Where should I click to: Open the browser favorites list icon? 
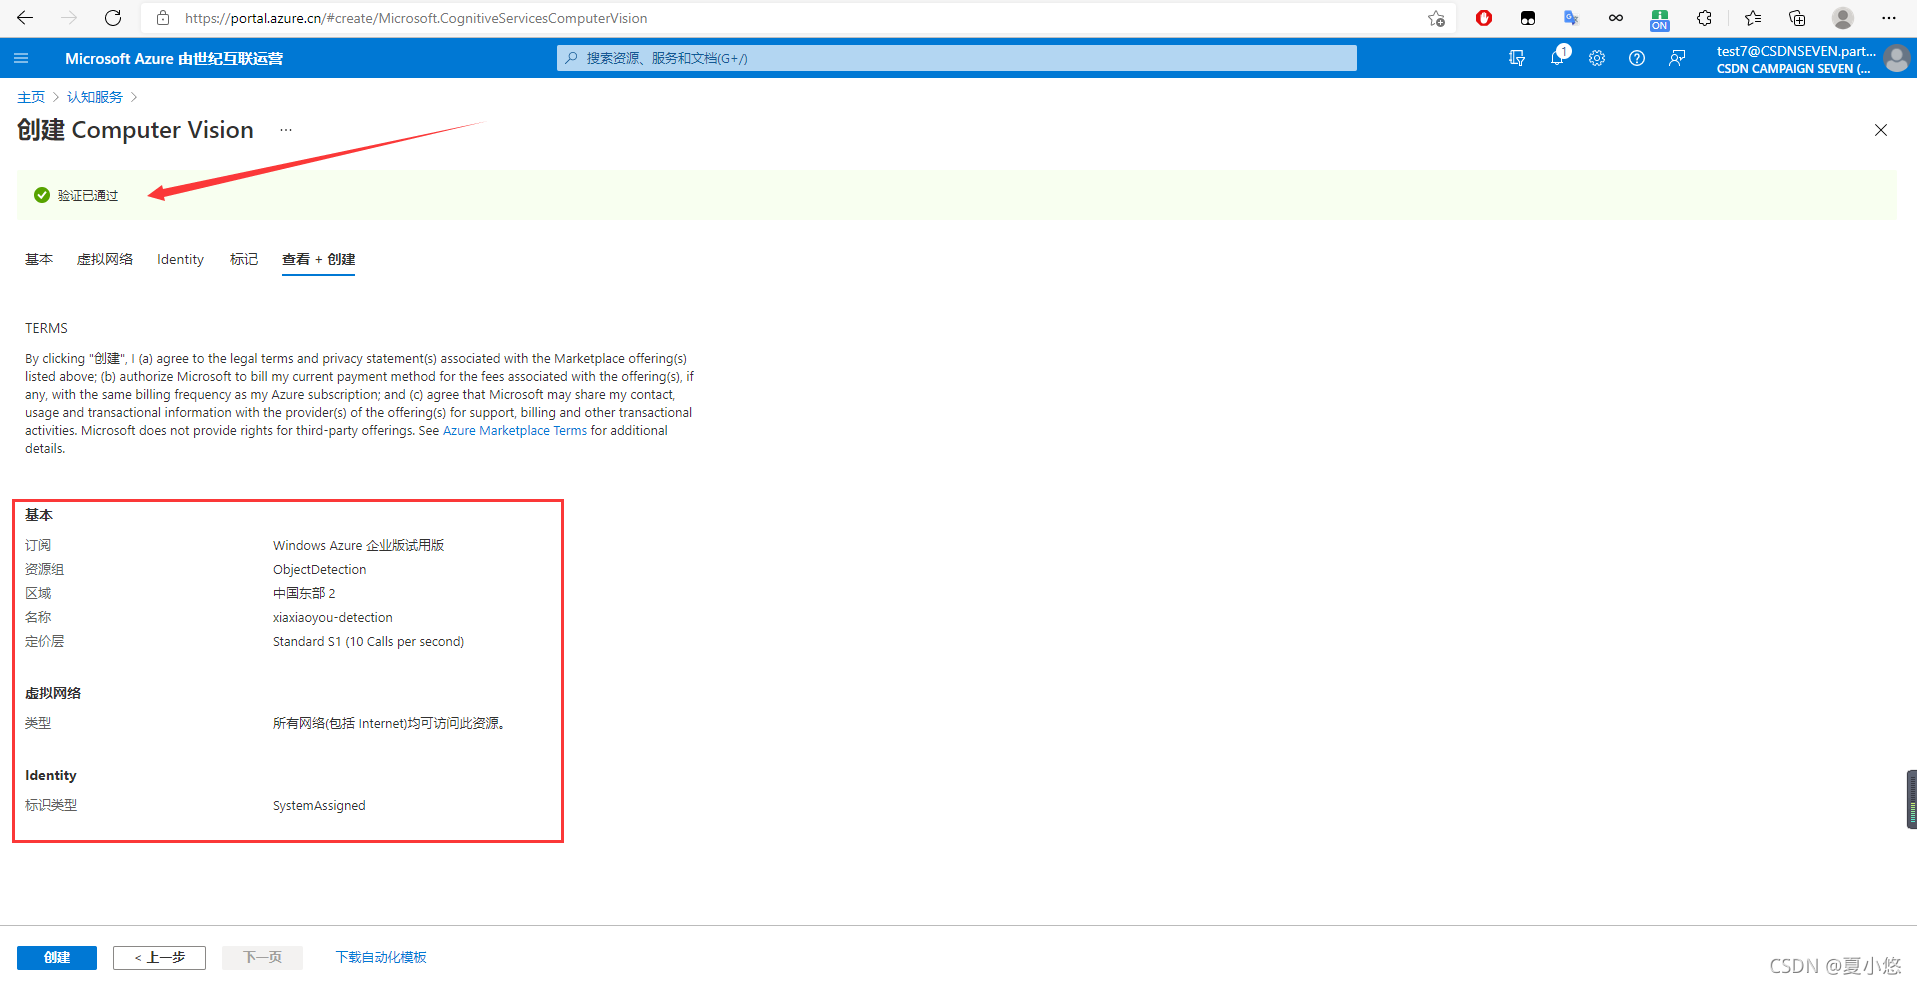1753,18
